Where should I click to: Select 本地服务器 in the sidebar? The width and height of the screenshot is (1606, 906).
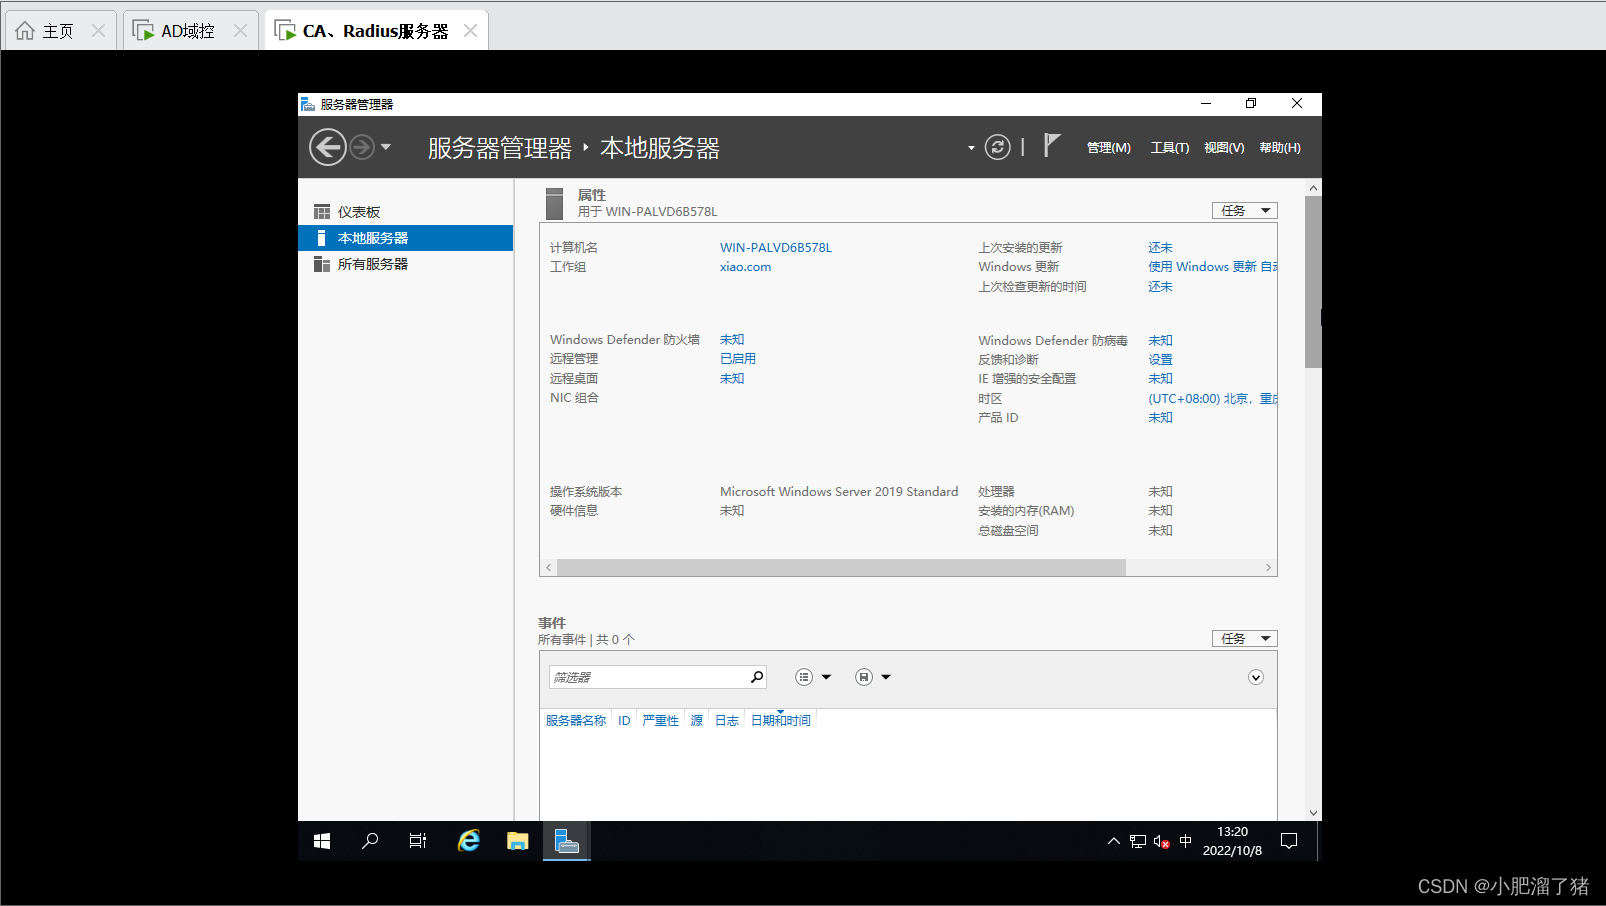point(405,238)
